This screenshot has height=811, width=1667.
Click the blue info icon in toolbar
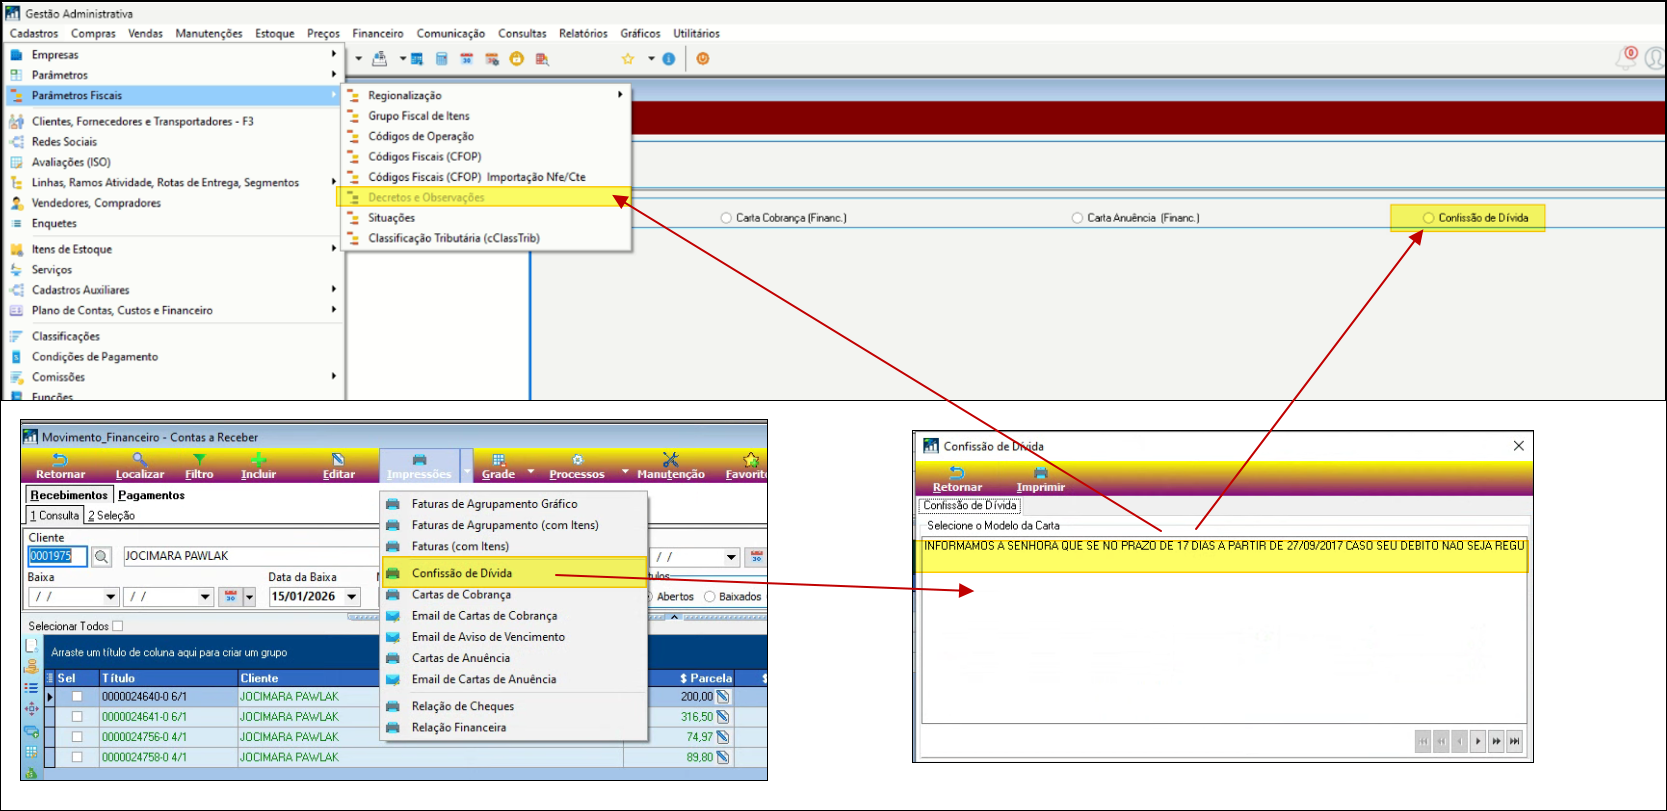click(669, 59)
